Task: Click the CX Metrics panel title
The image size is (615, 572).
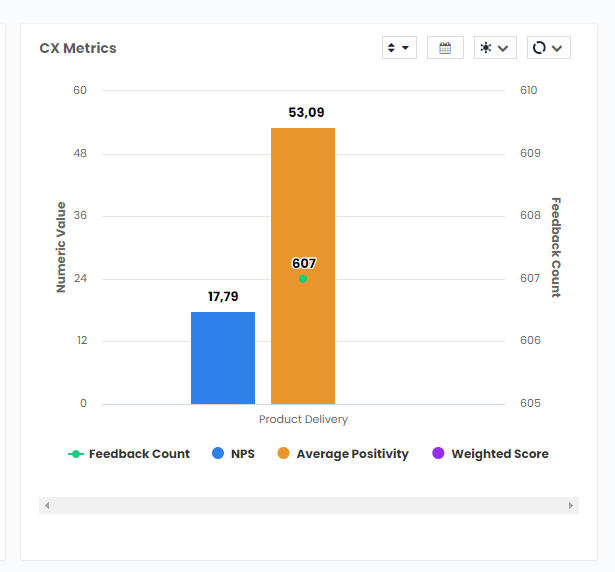Action: 78,48
